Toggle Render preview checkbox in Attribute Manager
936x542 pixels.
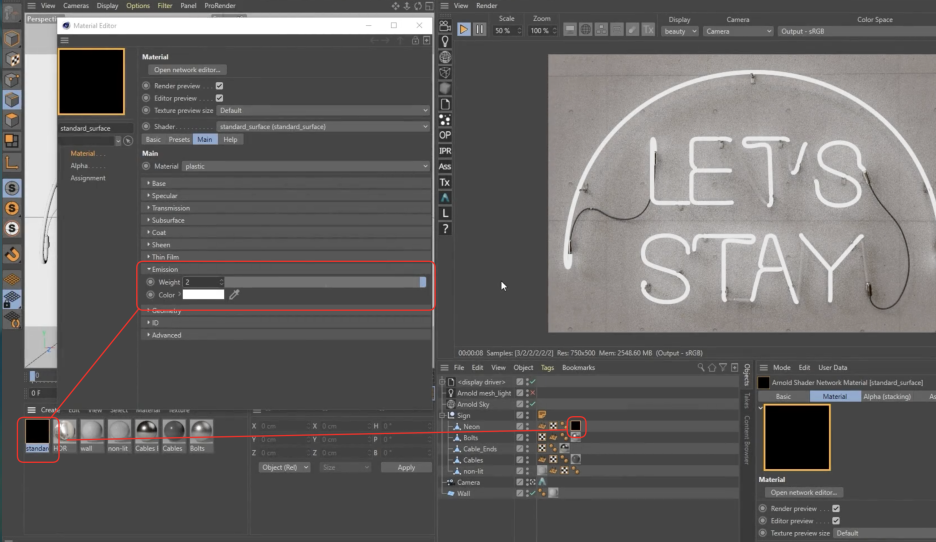coord(836,509)
